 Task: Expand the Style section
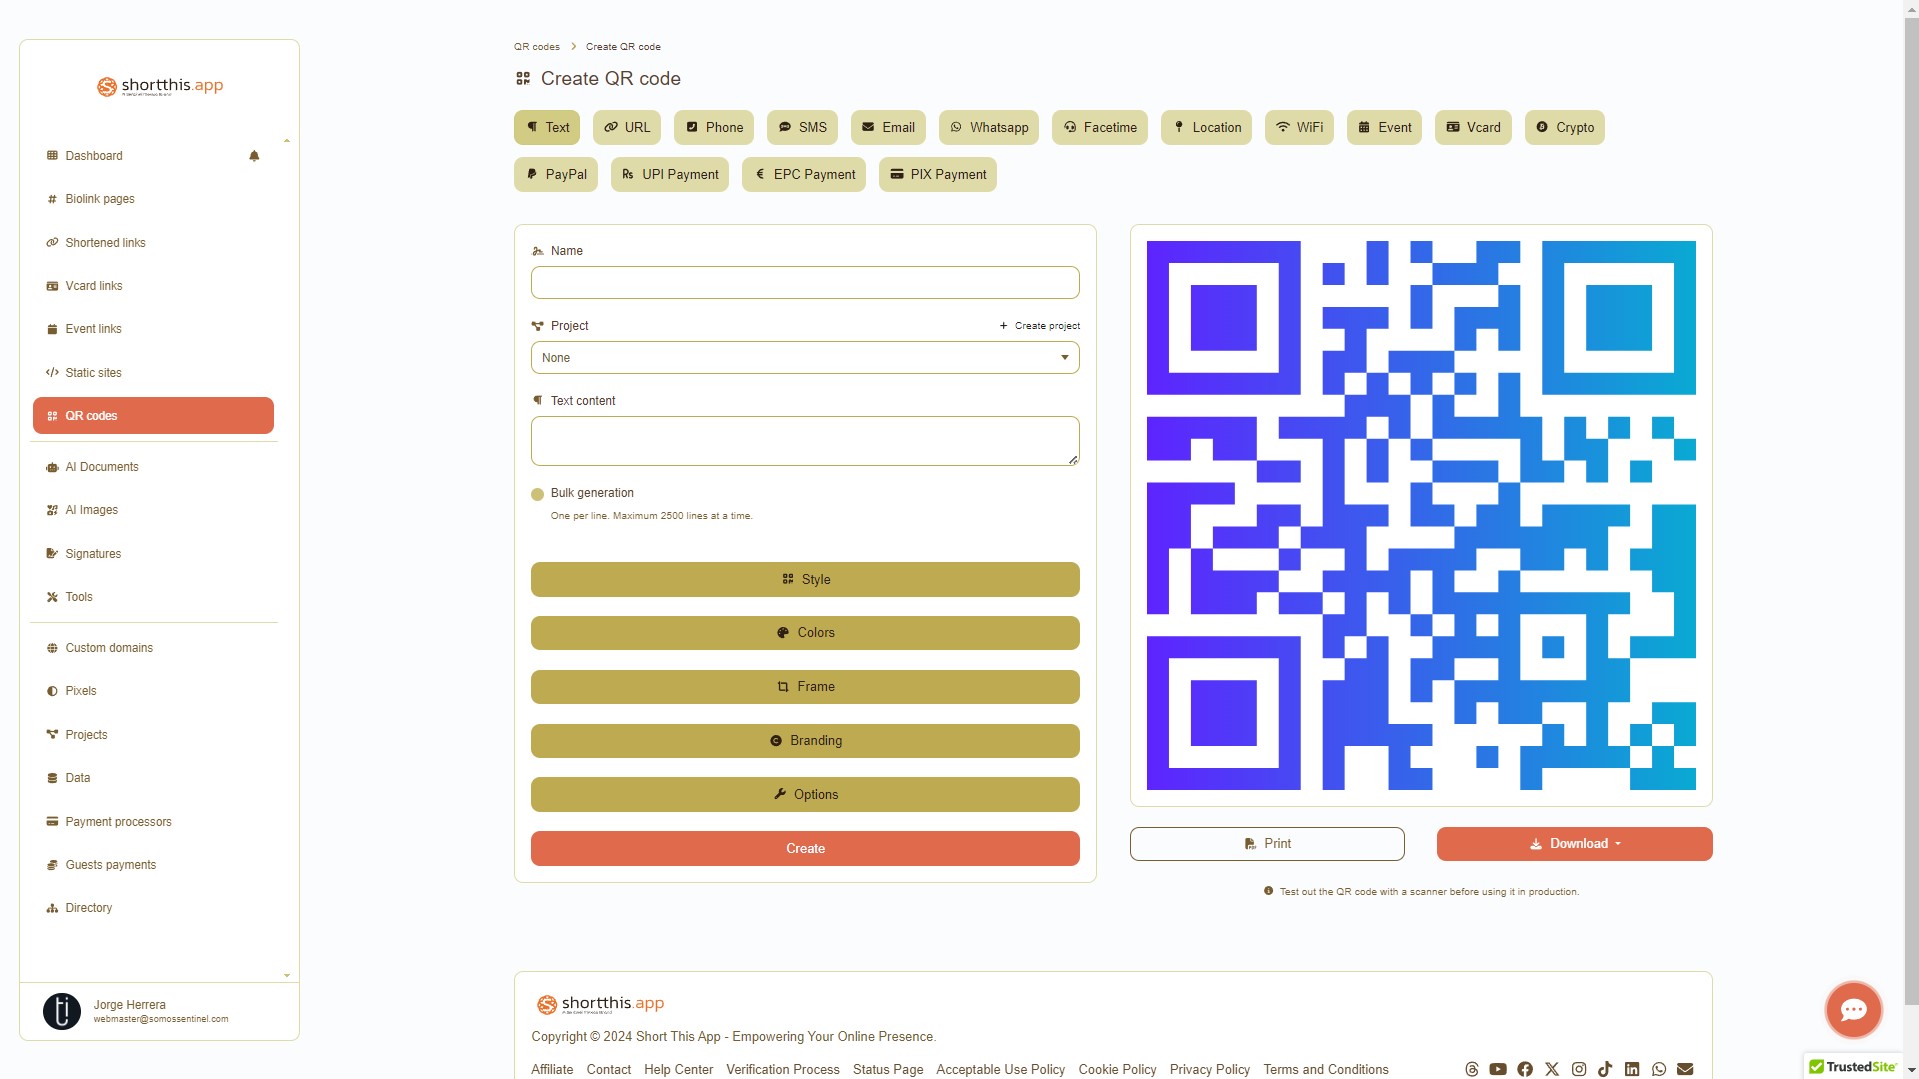point(805,580)
